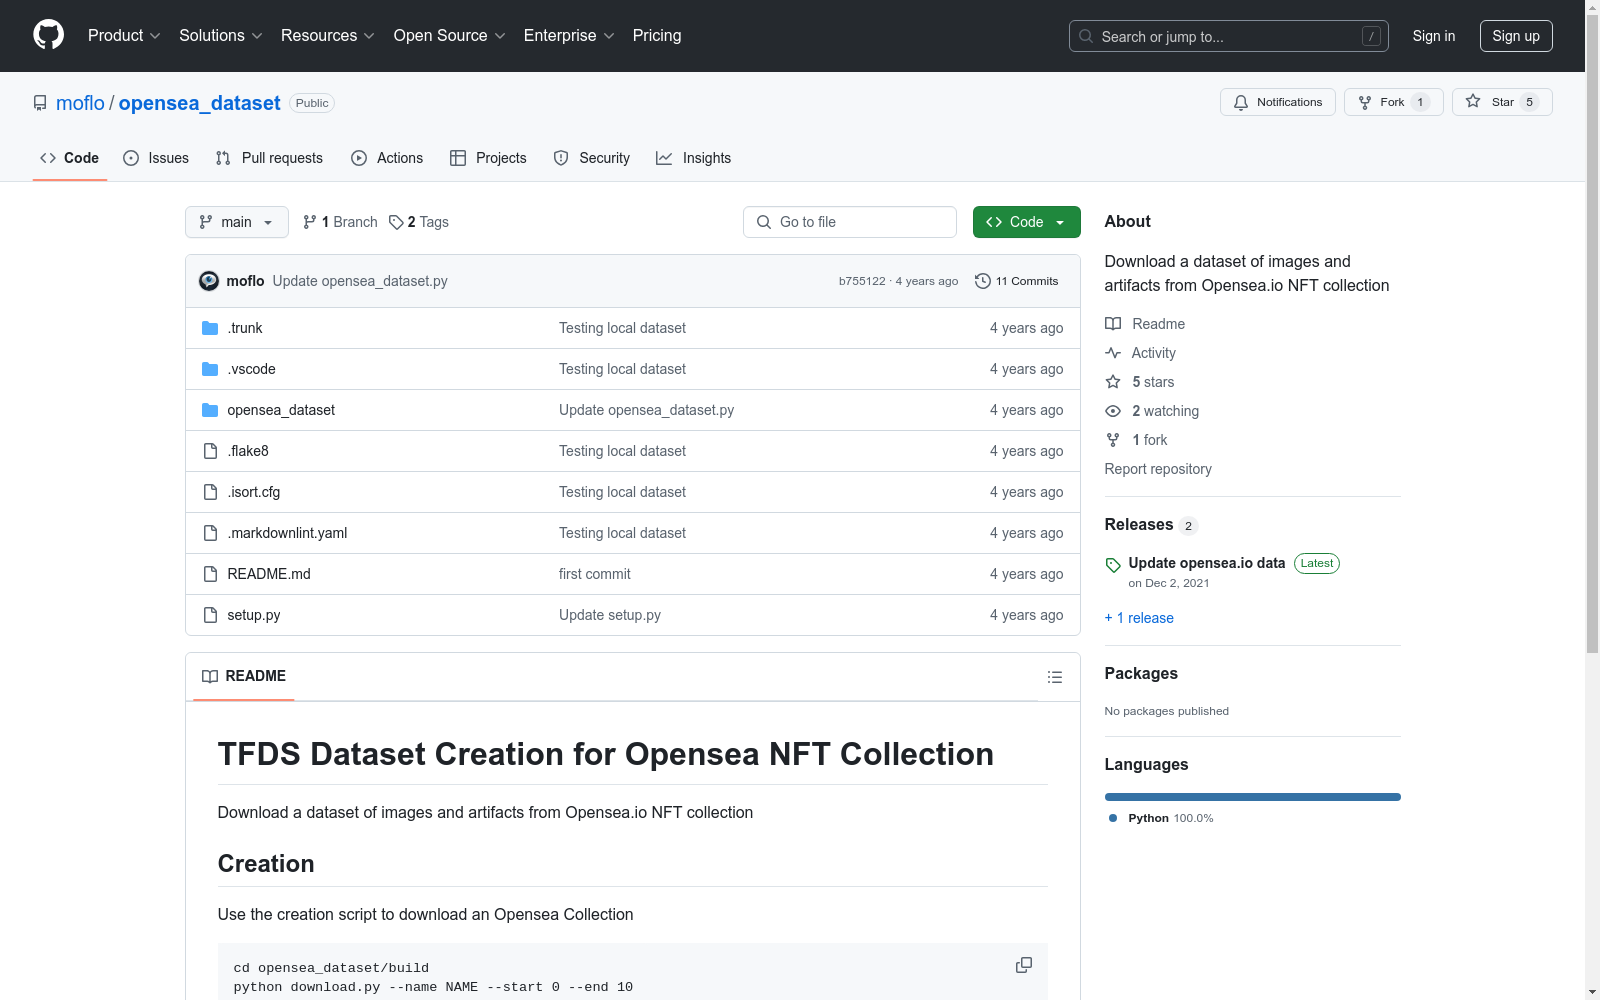The height and width of the screenshot is (1000, 1600).
Task: Click the GitHub logo icon
Action: pos(48,35)
